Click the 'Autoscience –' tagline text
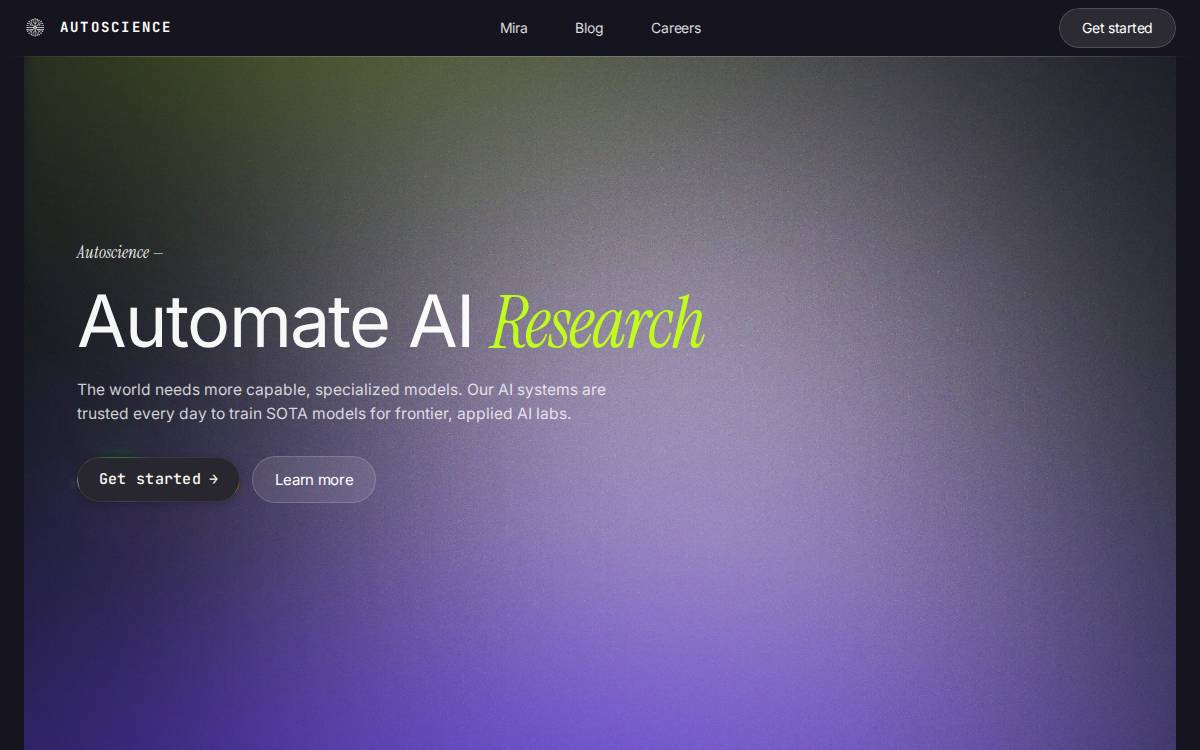 coord(120,252)
